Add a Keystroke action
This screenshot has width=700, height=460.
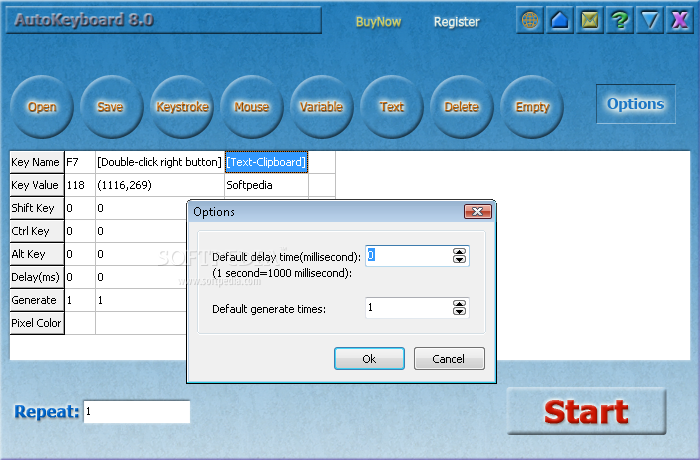[x=182, y=107]
